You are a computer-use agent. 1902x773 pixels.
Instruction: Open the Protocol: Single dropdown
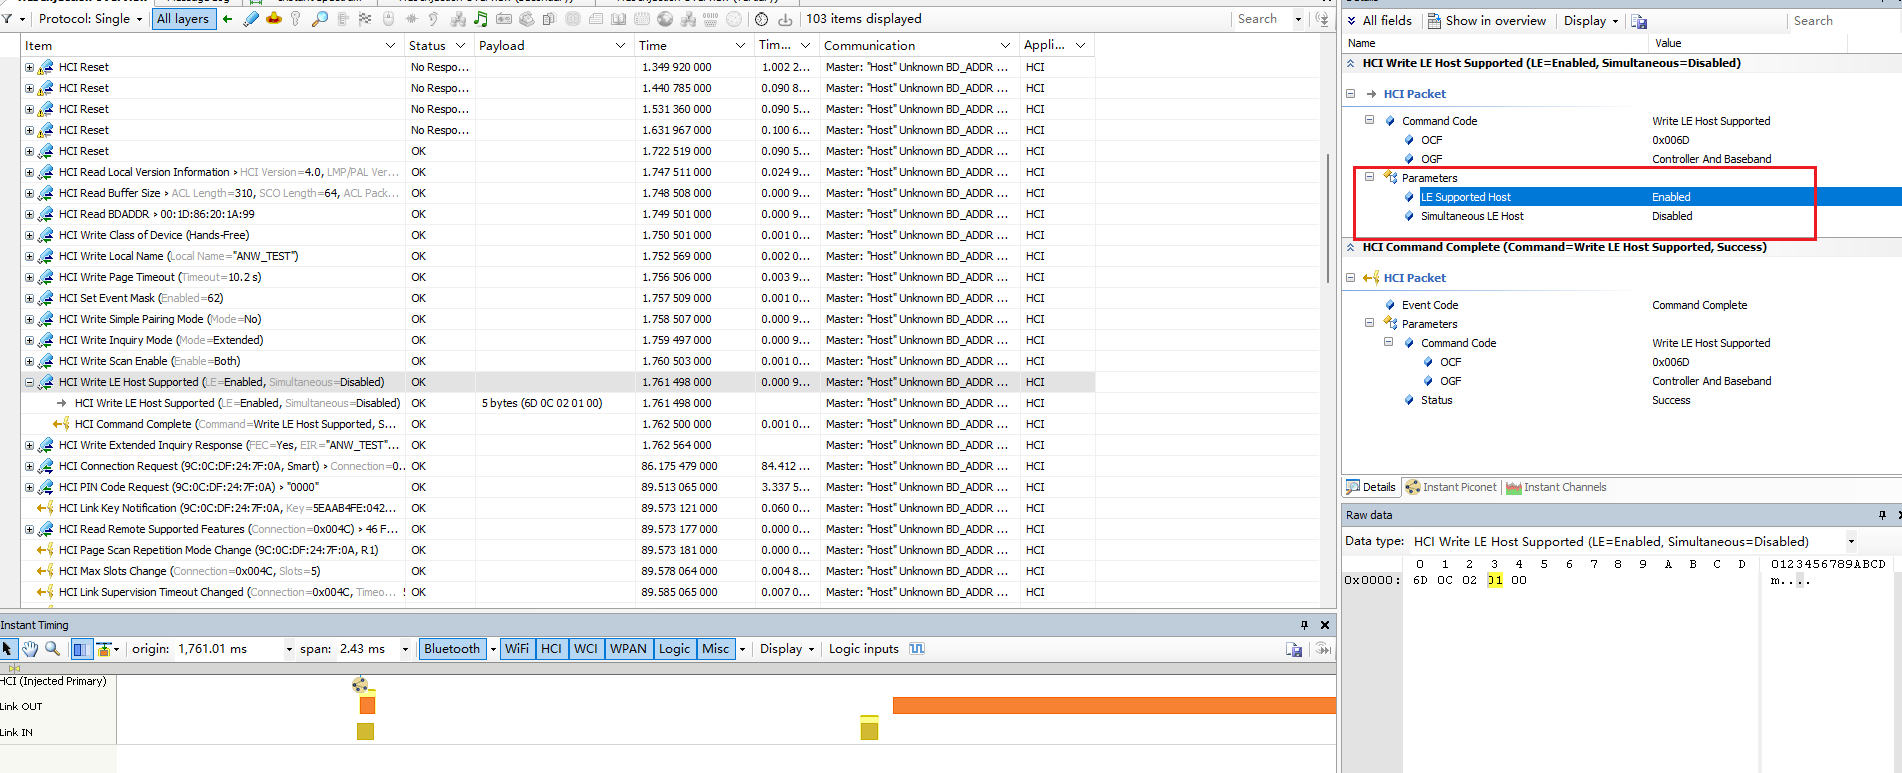pos(90,18)
